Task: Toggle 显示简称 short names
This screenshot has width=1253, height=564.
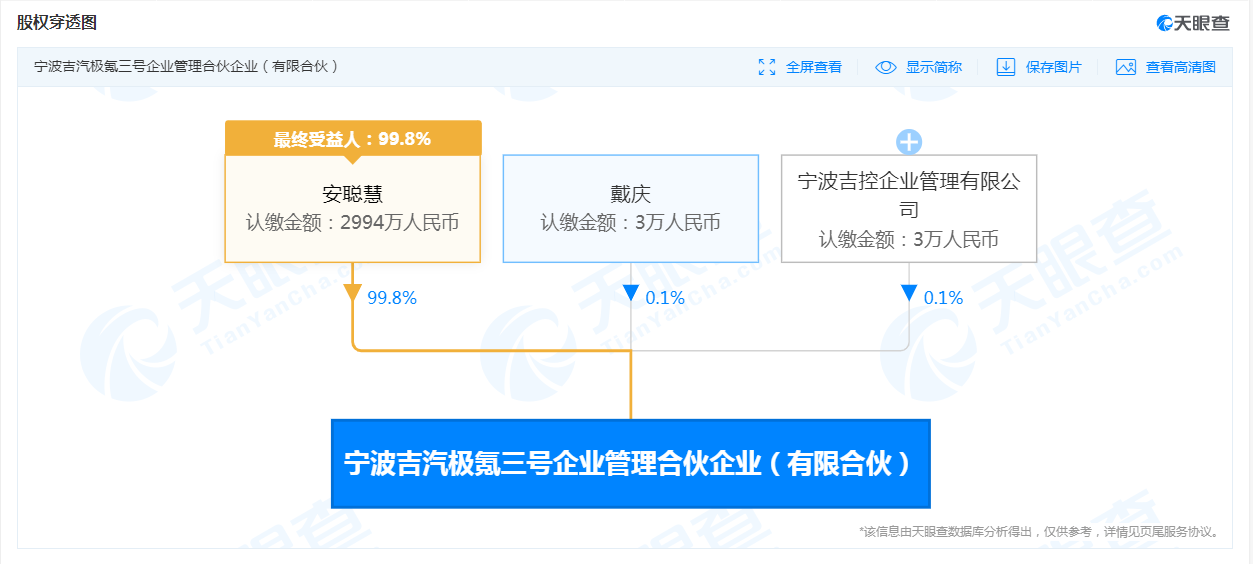Action: [933, 67]
